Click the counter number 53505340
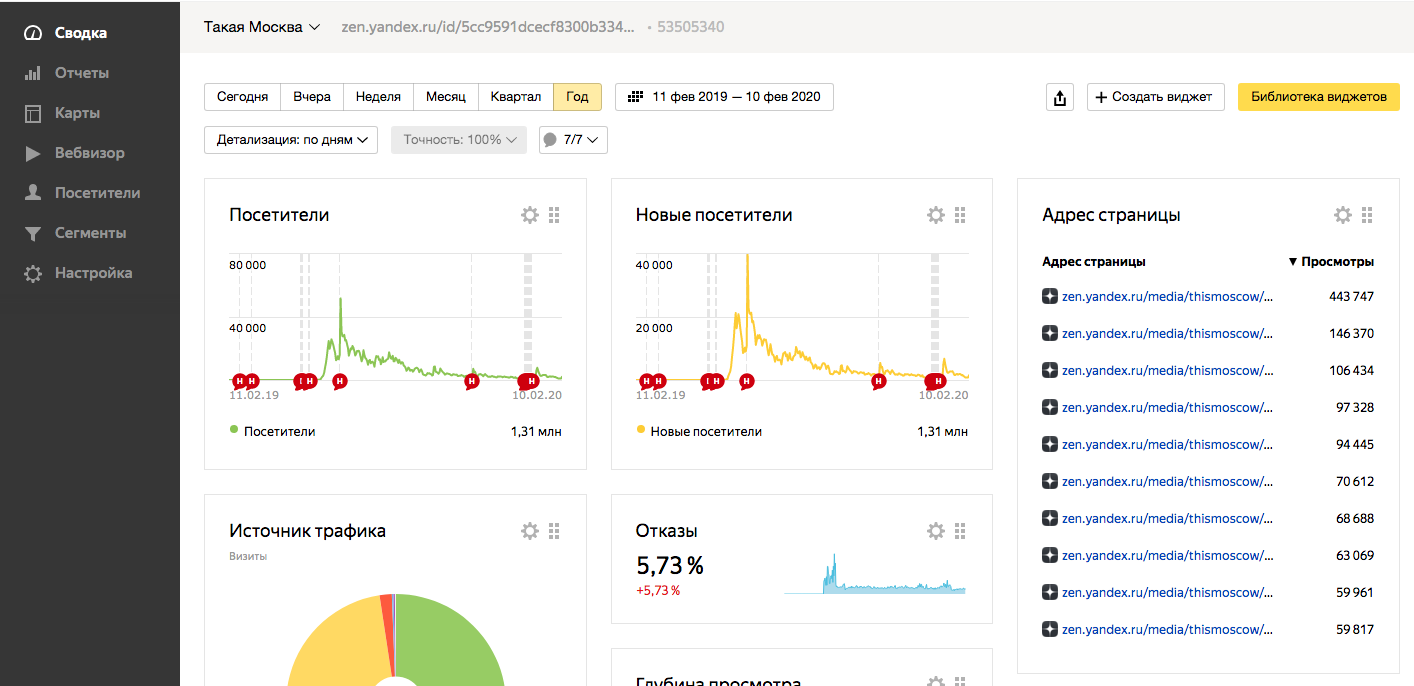This screenshot has width=1414, height=686. point(691,27)
